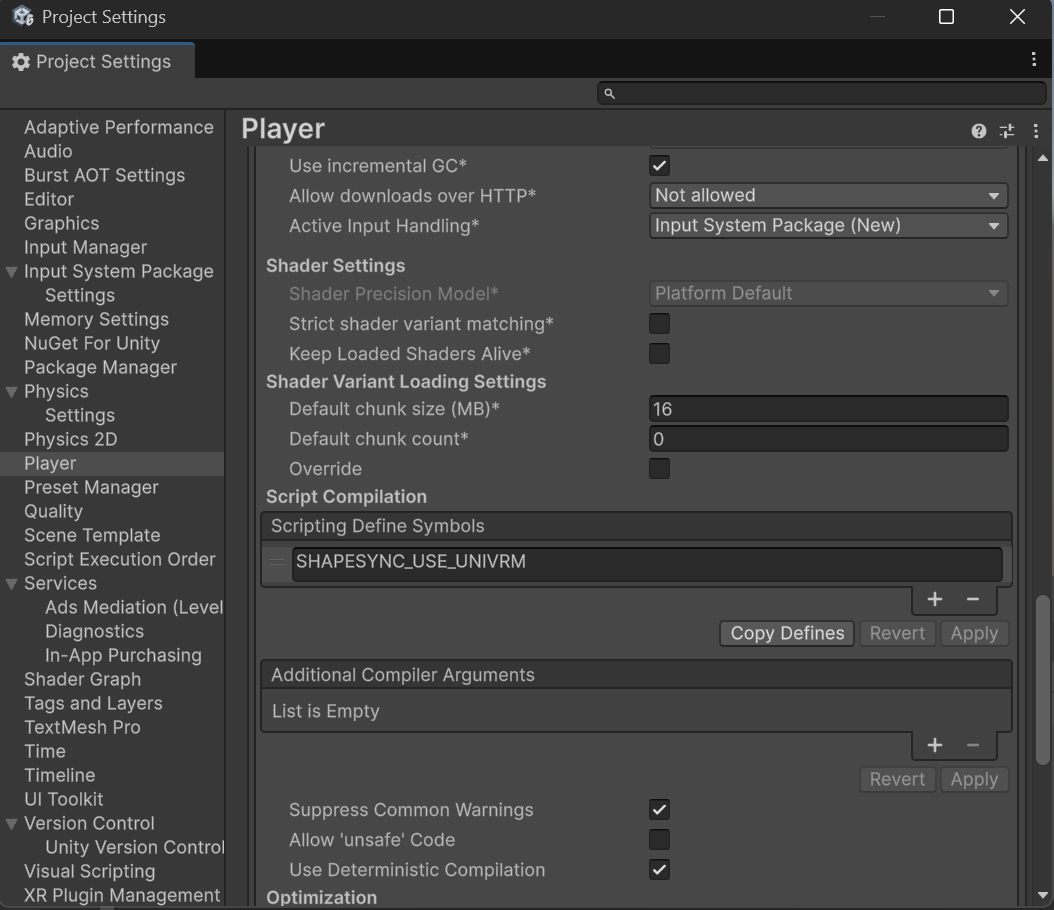This screenshot has width=1054, height=910.
Task: Open NuGet For Unity settings
Action: pyautogui.click(x=92, y=343)
